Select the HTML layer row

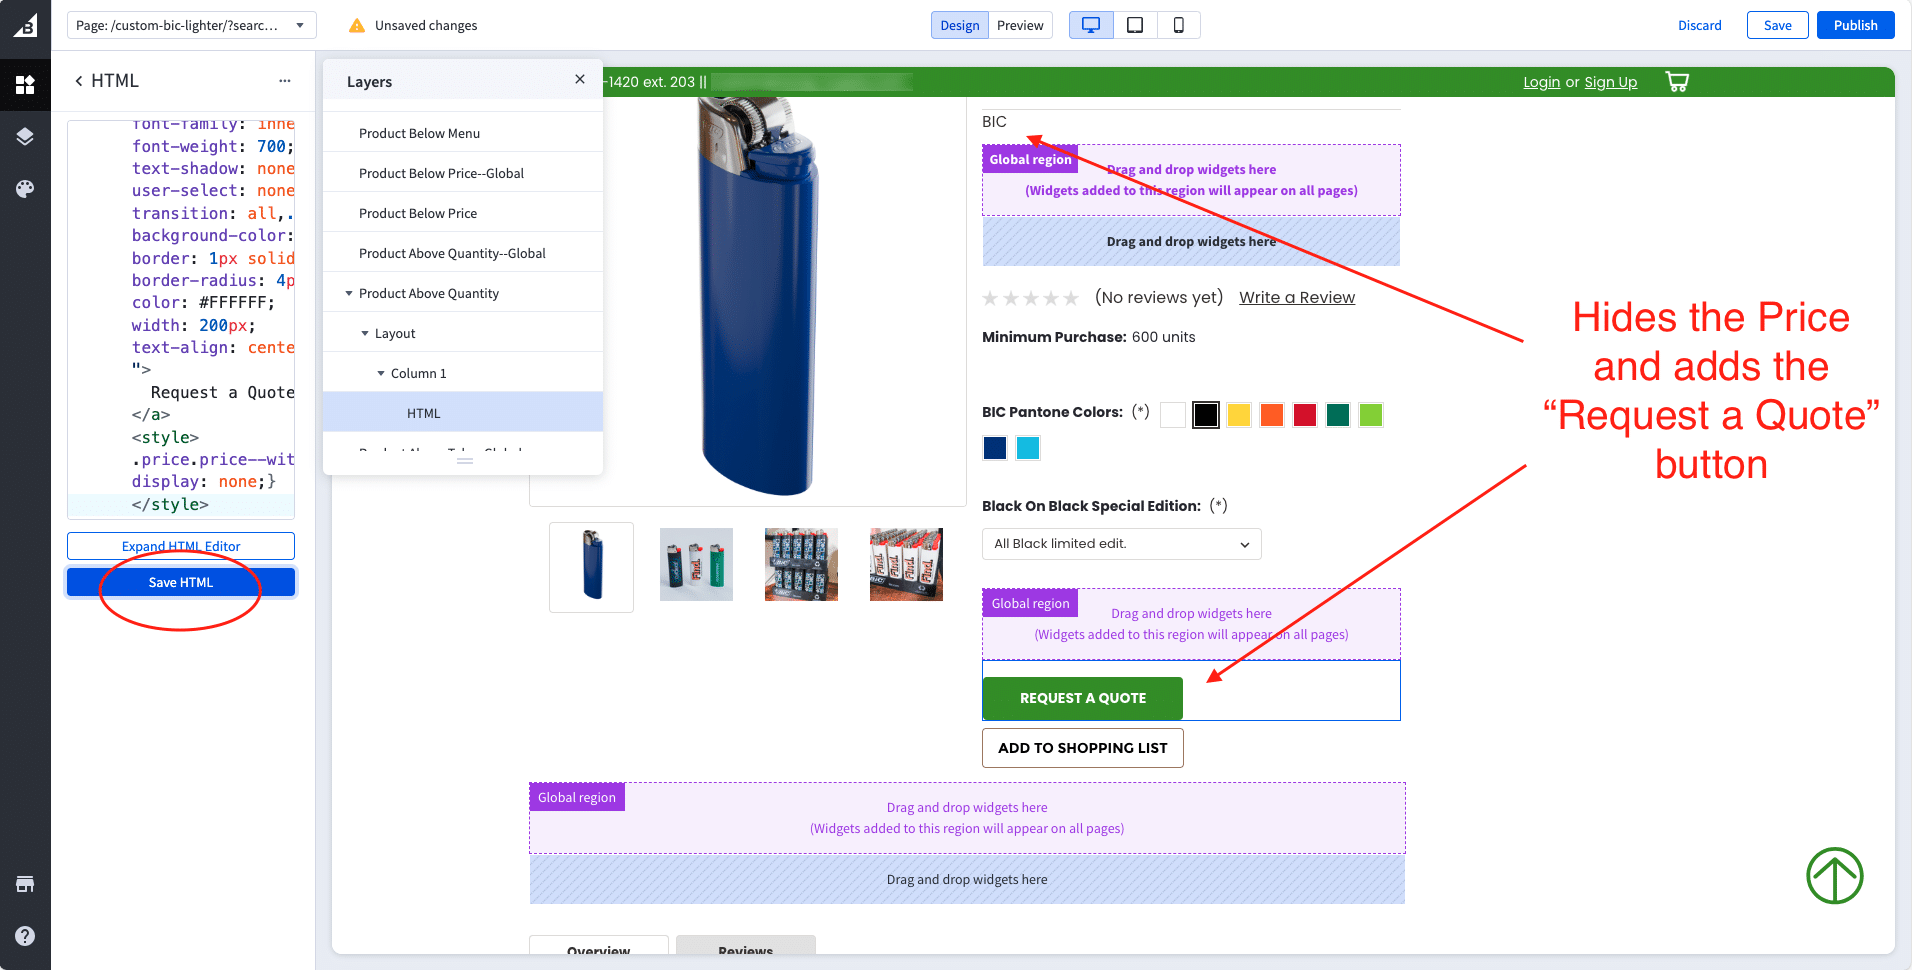point(463,413)
